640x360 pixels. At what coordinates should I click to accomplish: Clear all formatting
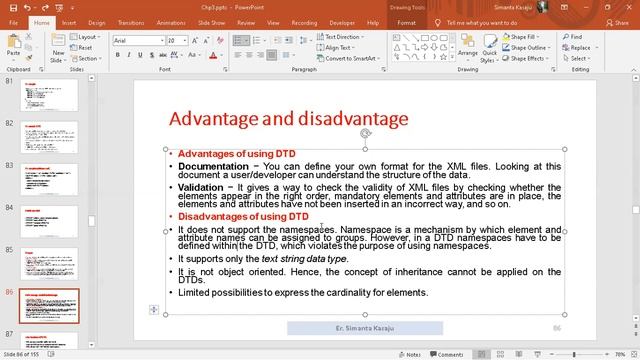coord(220,40)
